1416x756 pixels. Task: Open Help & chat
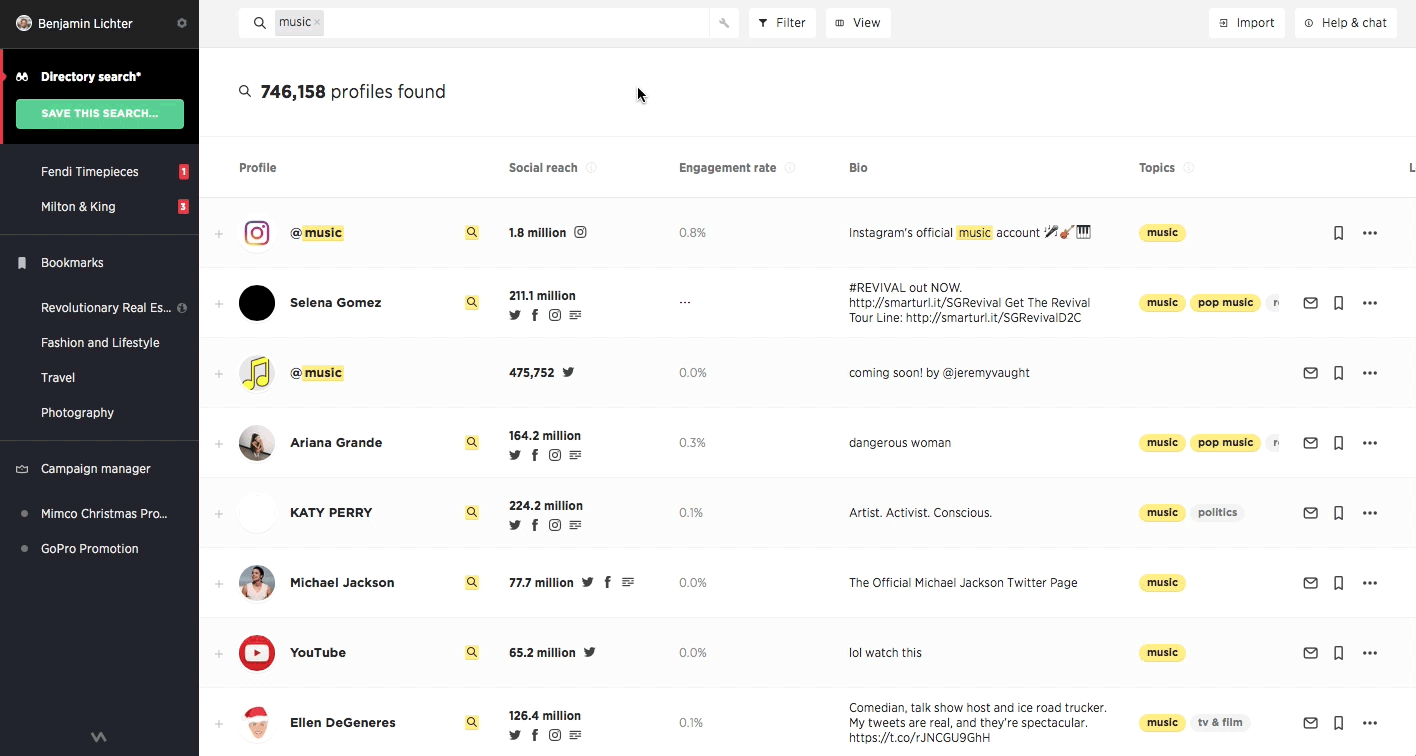point(1346,23)
